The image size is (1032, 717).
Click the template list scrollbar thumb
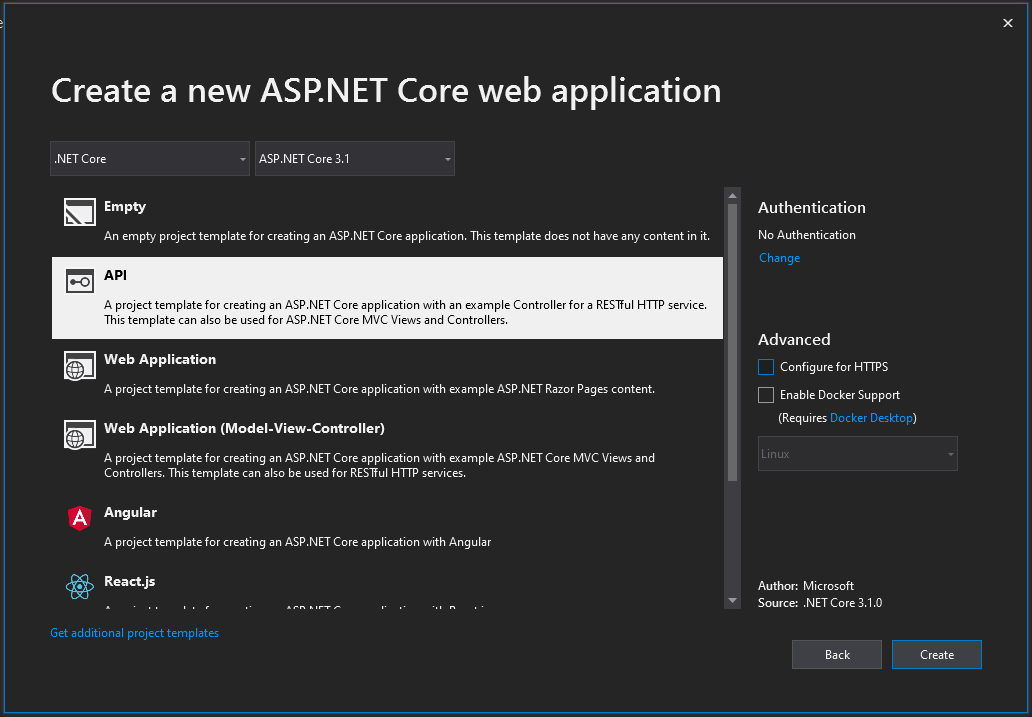click(733, 342)
